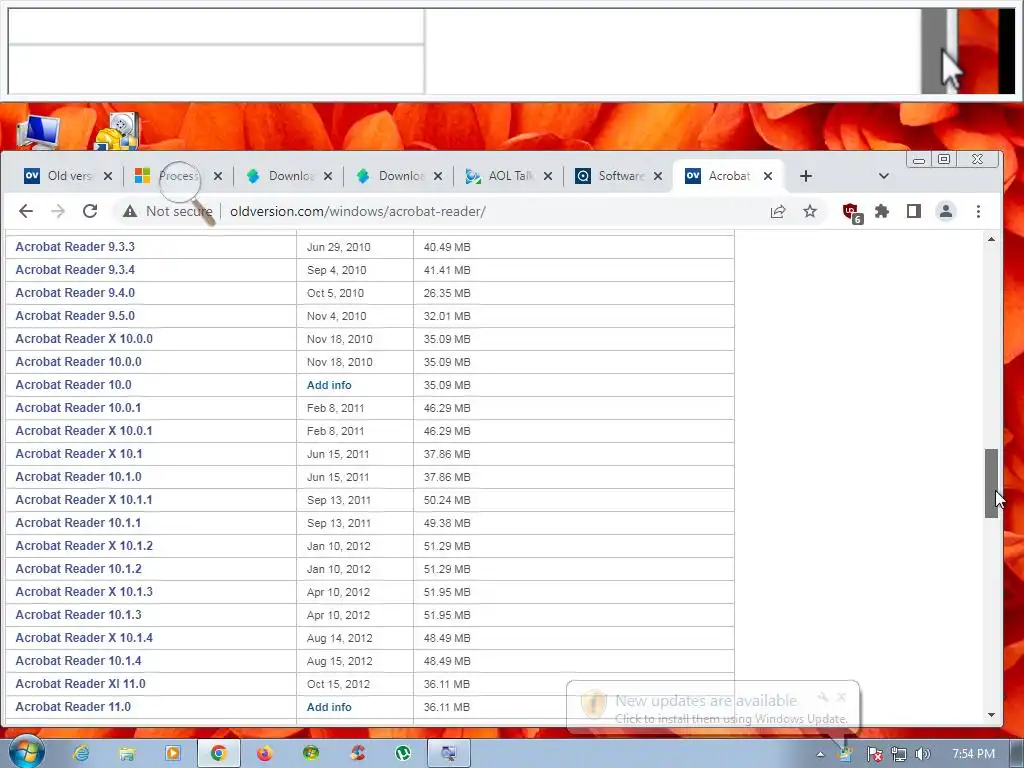Click the page scrollbar thumb
This screenshot has height=768, width=1024.
coord(991,483)
